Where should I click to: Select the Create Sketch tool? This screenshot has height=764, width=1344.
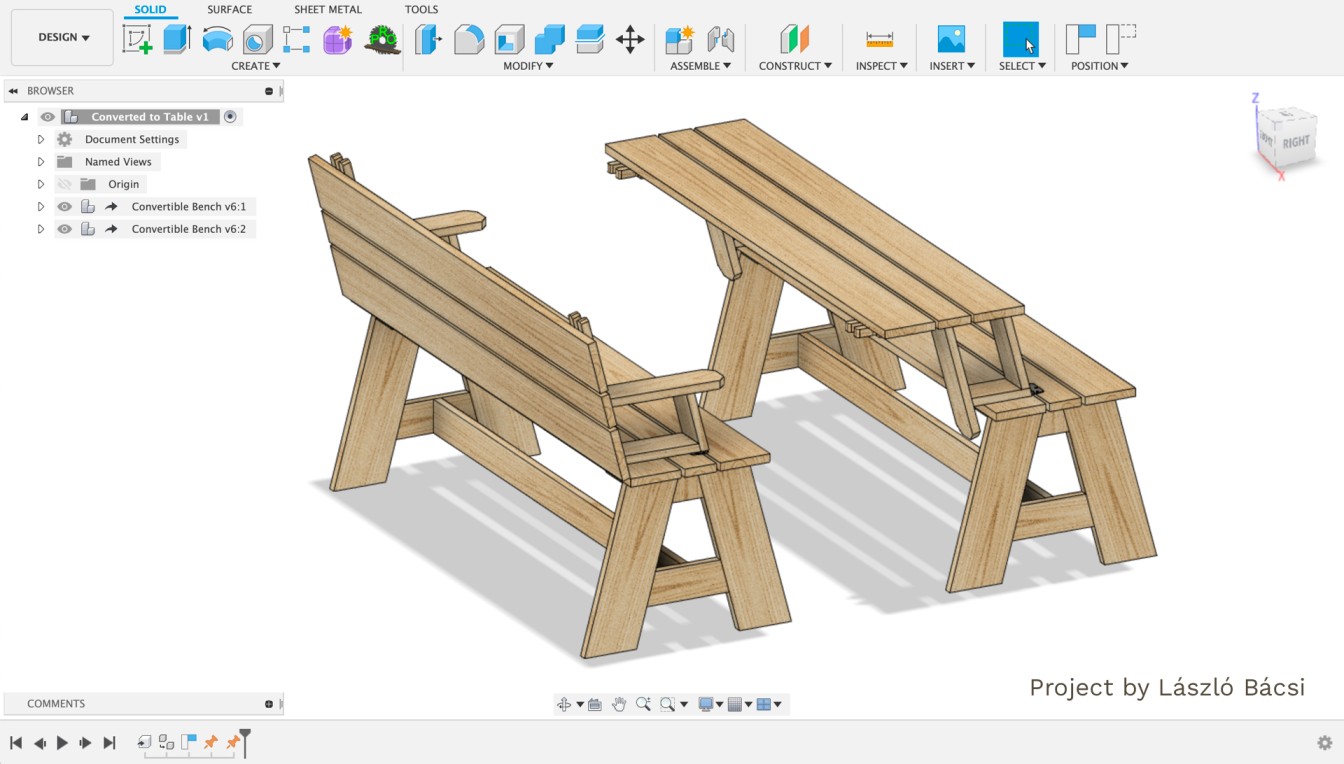137,40
